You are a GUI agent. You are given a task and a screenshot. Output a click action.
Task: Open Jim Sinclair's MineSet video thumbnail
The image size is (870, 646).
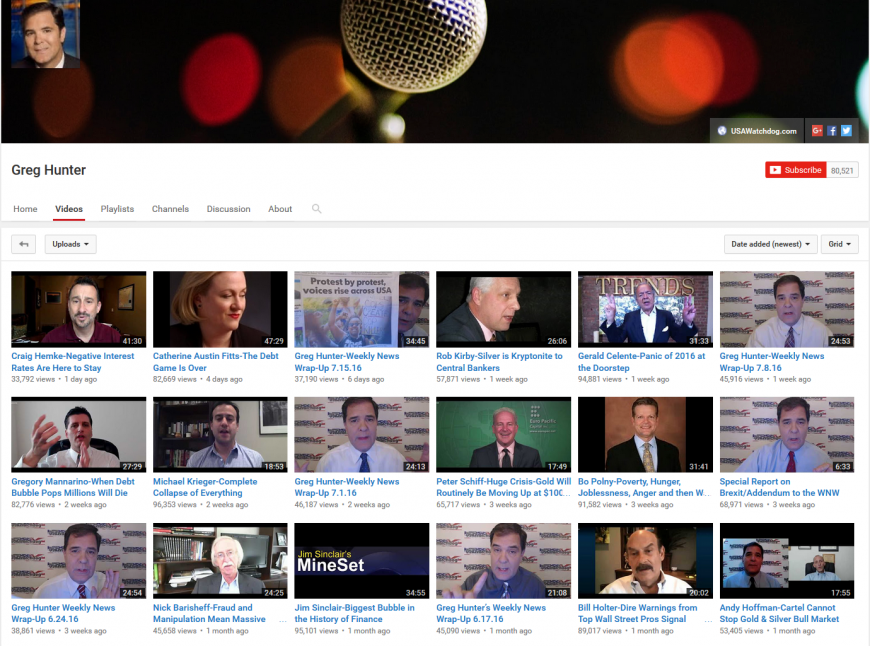361,561
